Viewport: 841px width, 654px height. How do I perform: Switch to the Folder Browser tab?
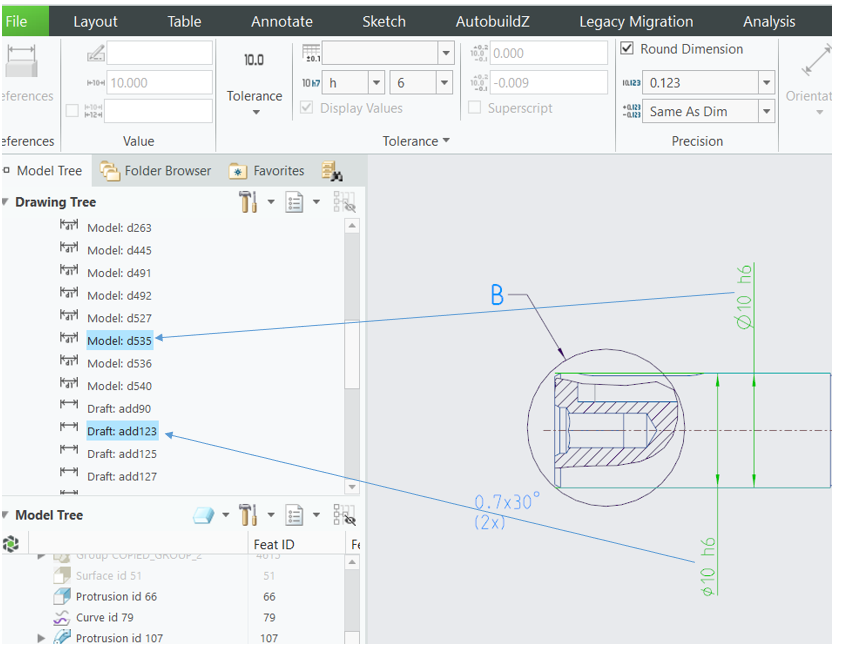tap(156, 171)
